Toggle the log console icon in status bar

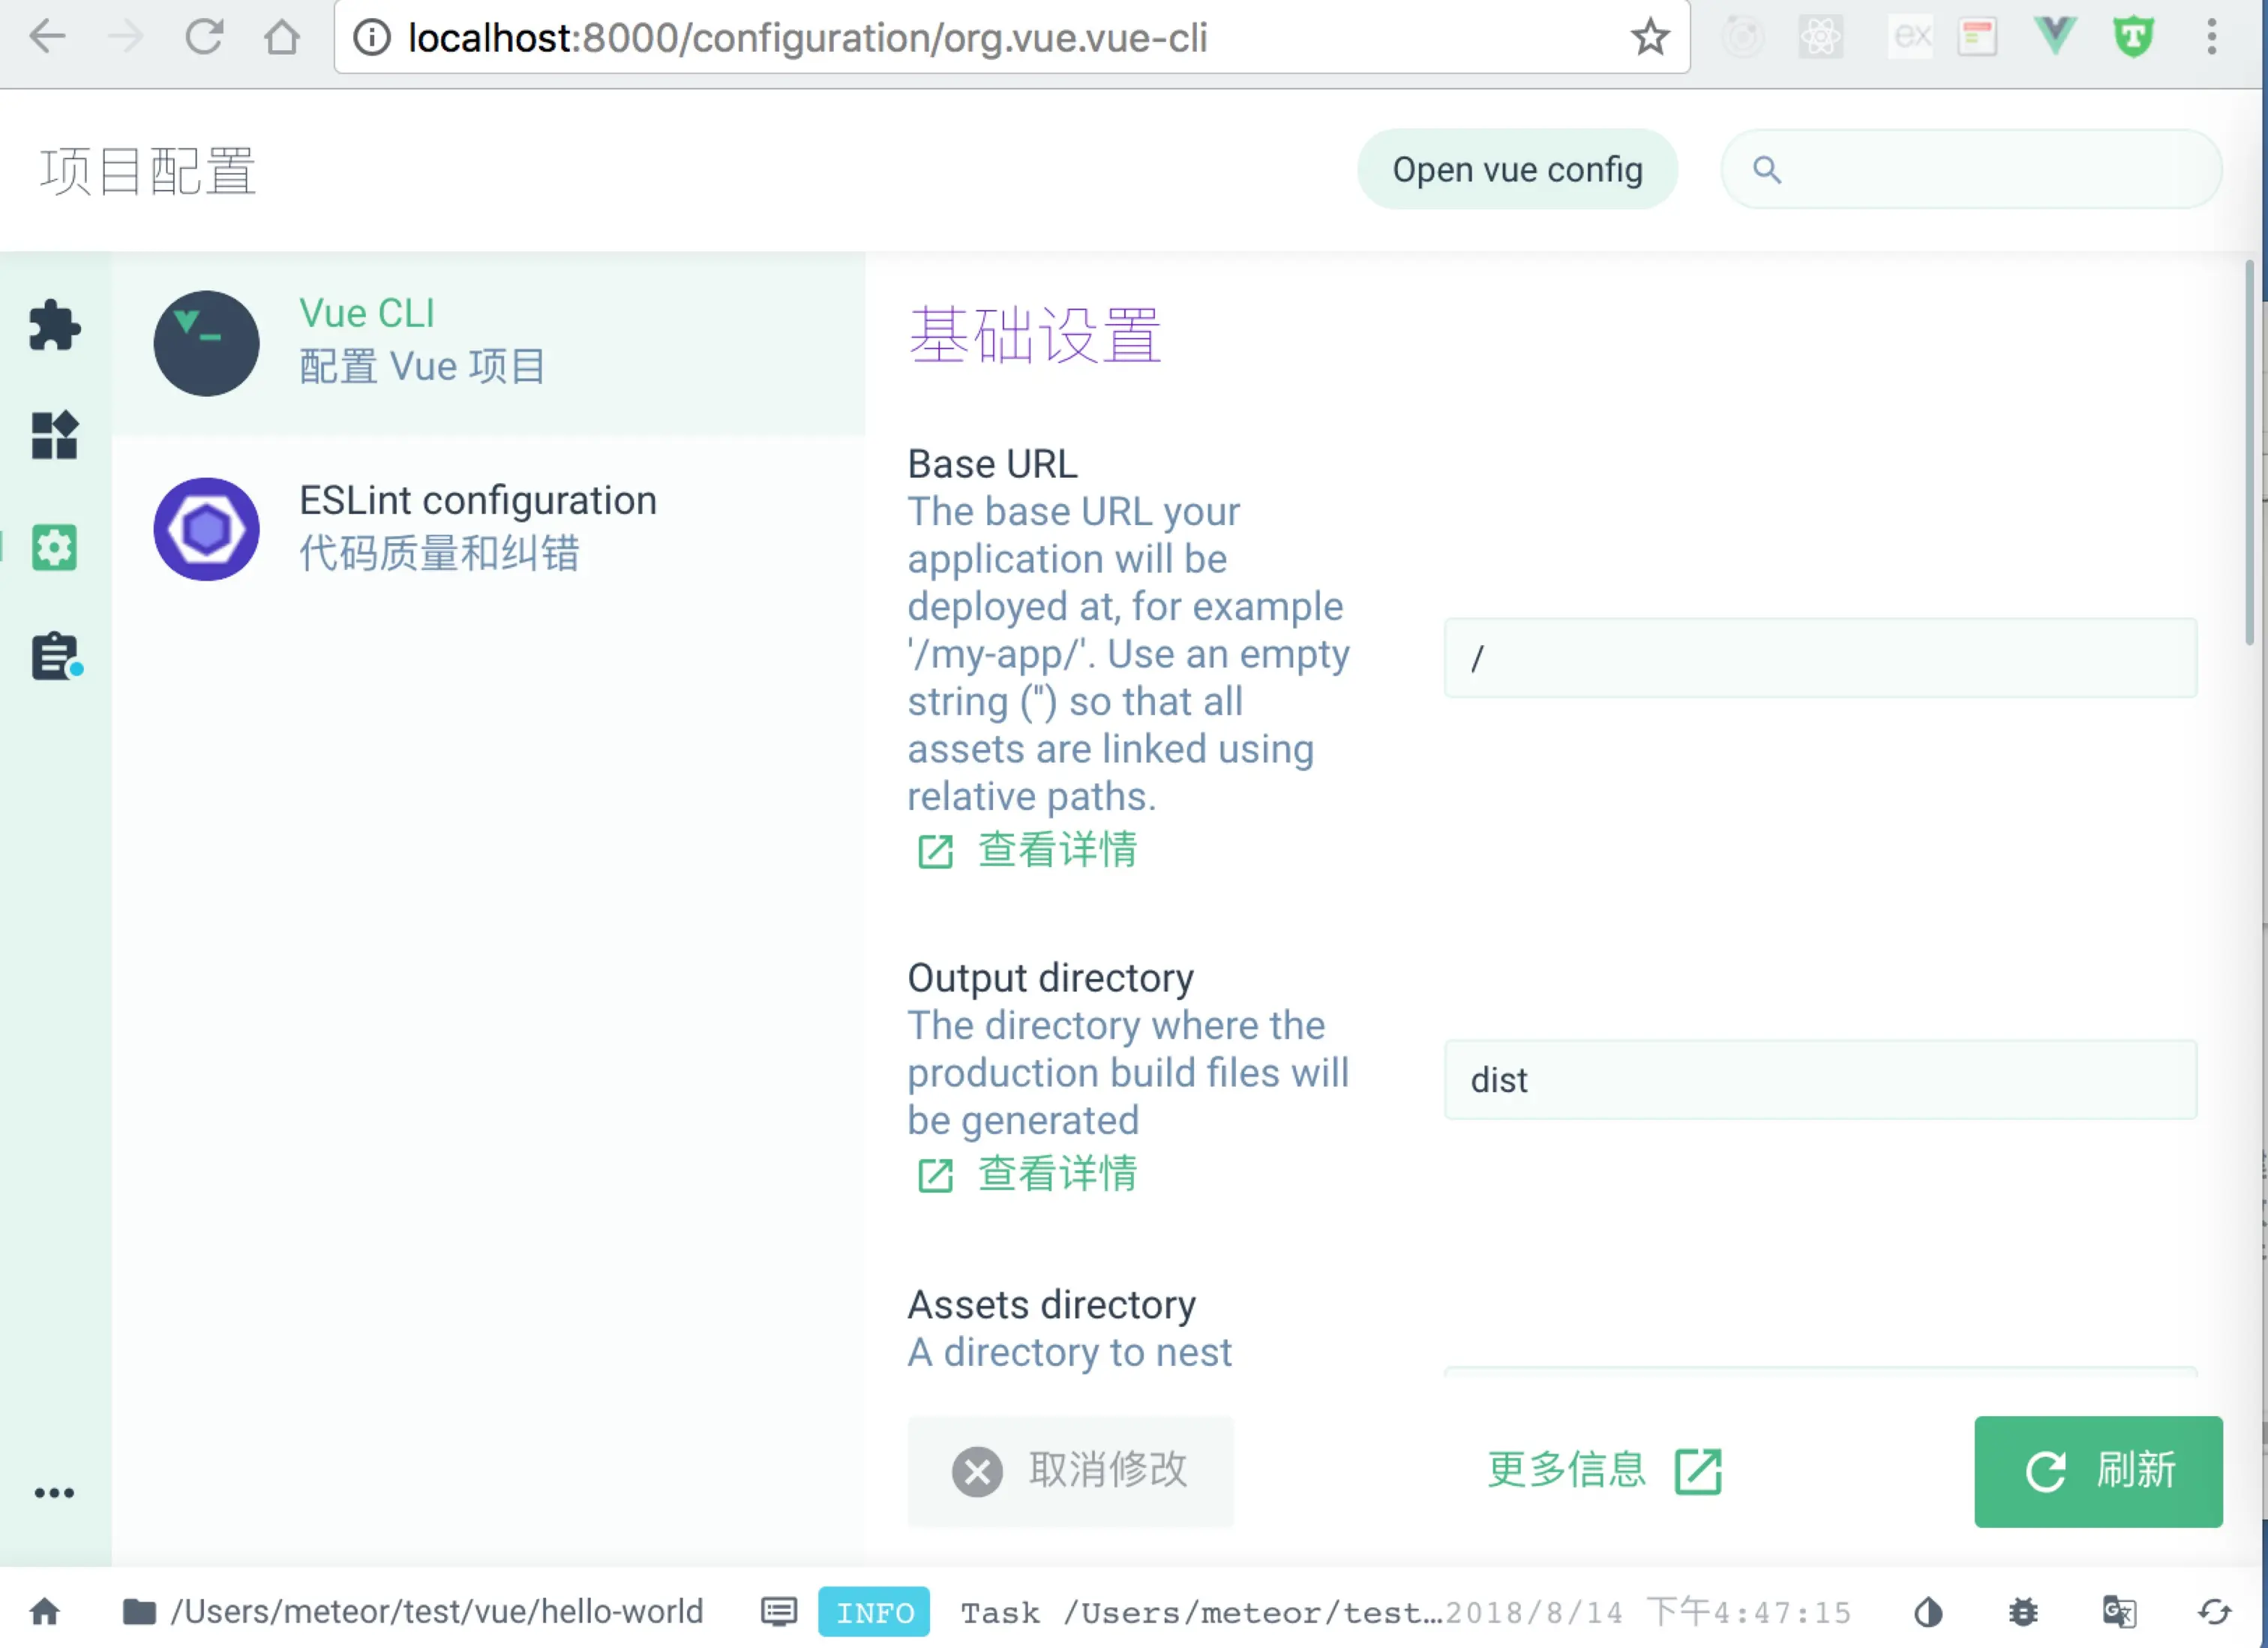click(x=779, y=1612)
